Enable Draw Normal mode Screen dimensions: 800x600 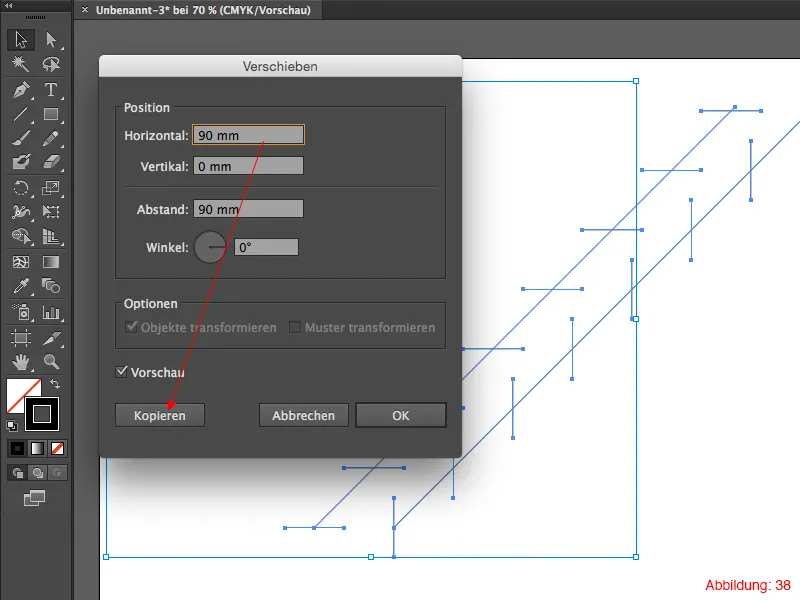(18, 472)
